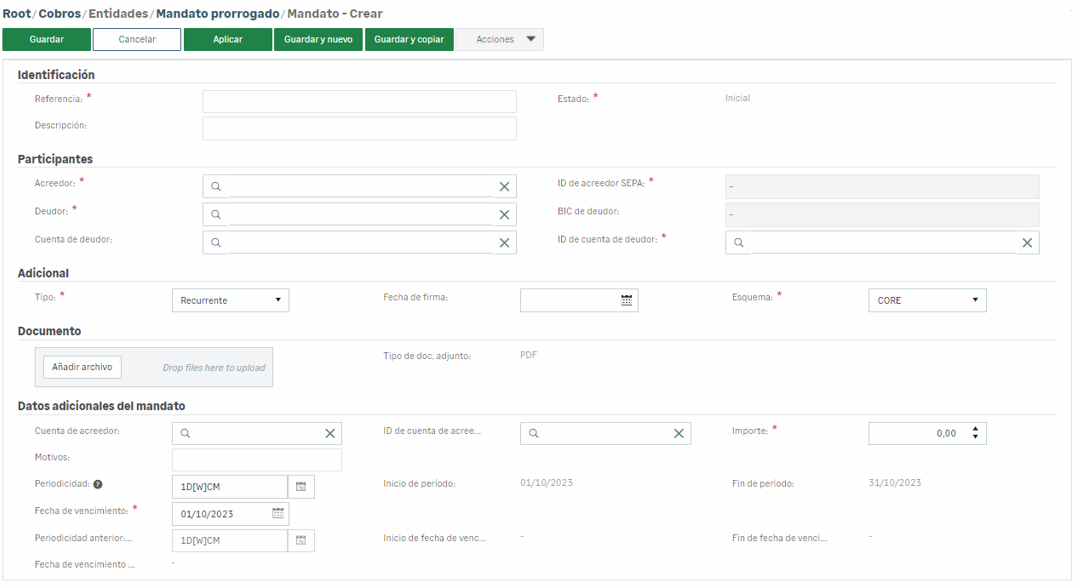Click the search icon in Deudor field
This screenshot has height=587, width=1077.
point(216,215)
